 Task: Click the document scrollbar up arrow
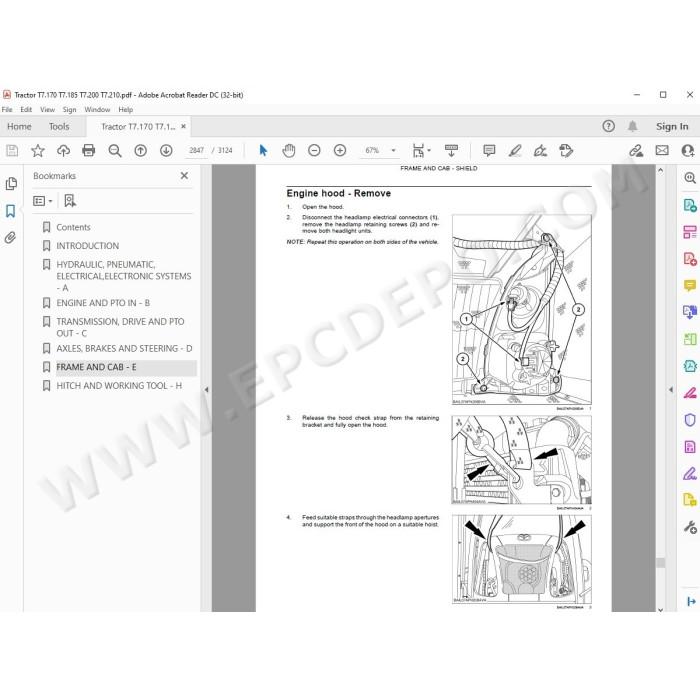pos(660,170)
